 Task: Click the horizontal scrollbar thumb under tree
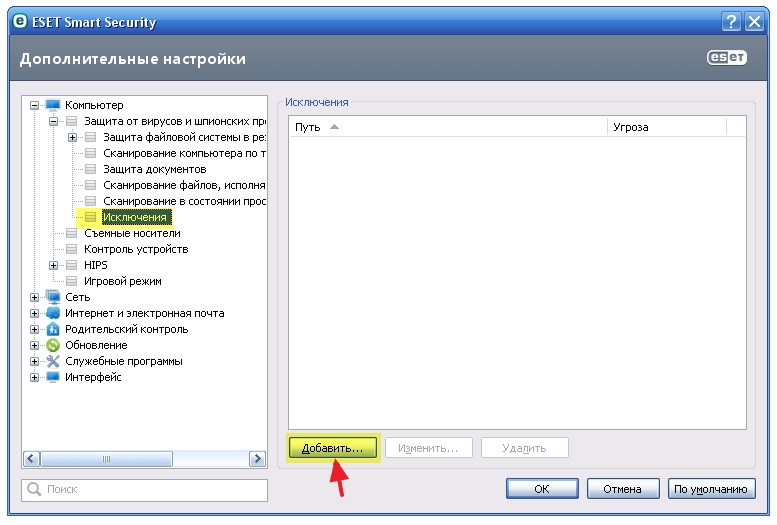point(106,459)
